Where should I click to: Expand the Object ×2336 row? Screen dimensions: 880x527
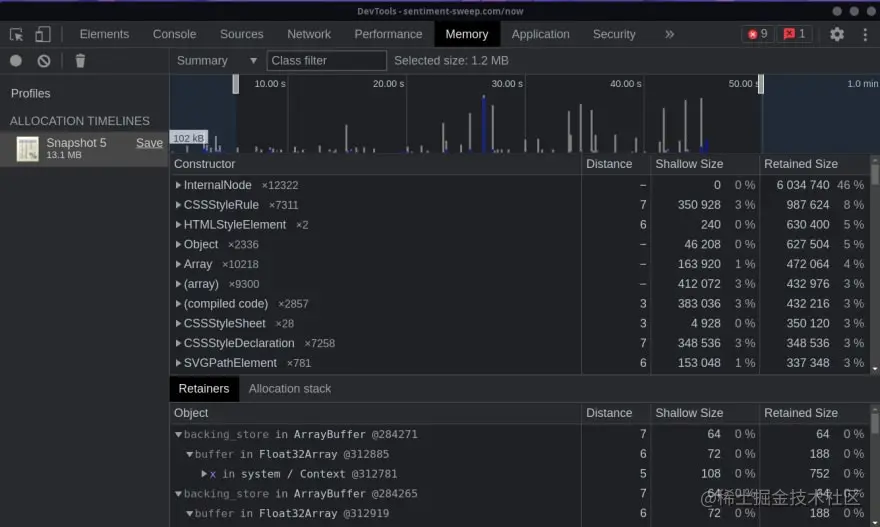pyautogui.click(x=178, y=244)
